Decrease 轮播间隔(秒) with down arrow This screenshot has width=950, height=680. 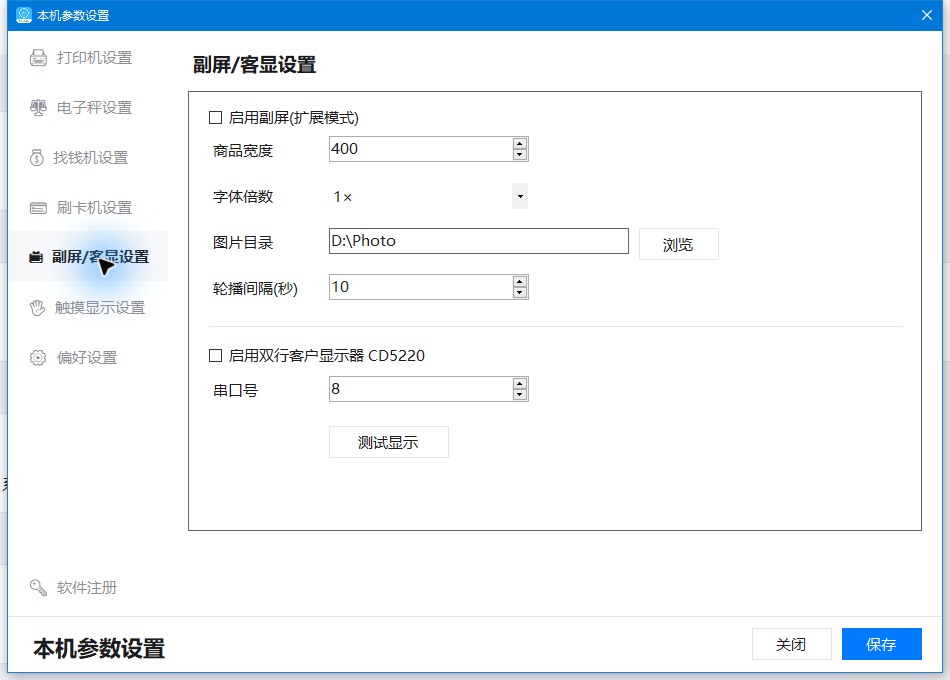(520, 293)
